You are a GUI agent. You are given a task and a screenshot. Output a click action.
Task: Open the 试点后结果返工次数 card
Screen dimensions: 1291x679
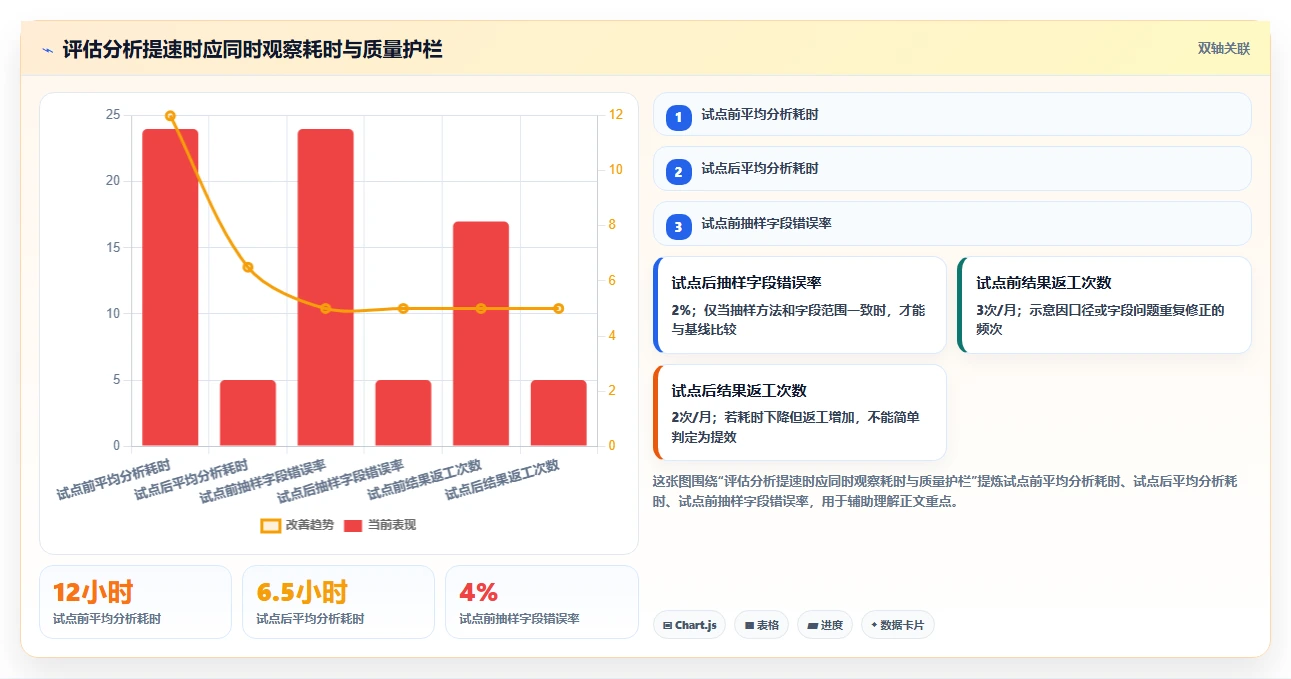pyautogui.click(x=800, y=412)
